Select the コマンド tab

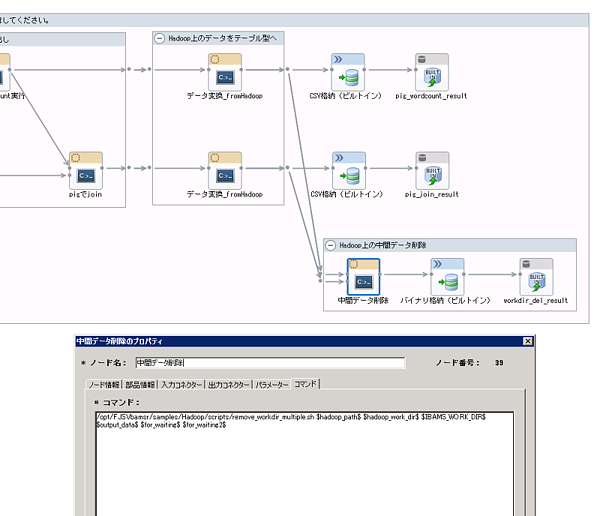(x=305, y=384)
